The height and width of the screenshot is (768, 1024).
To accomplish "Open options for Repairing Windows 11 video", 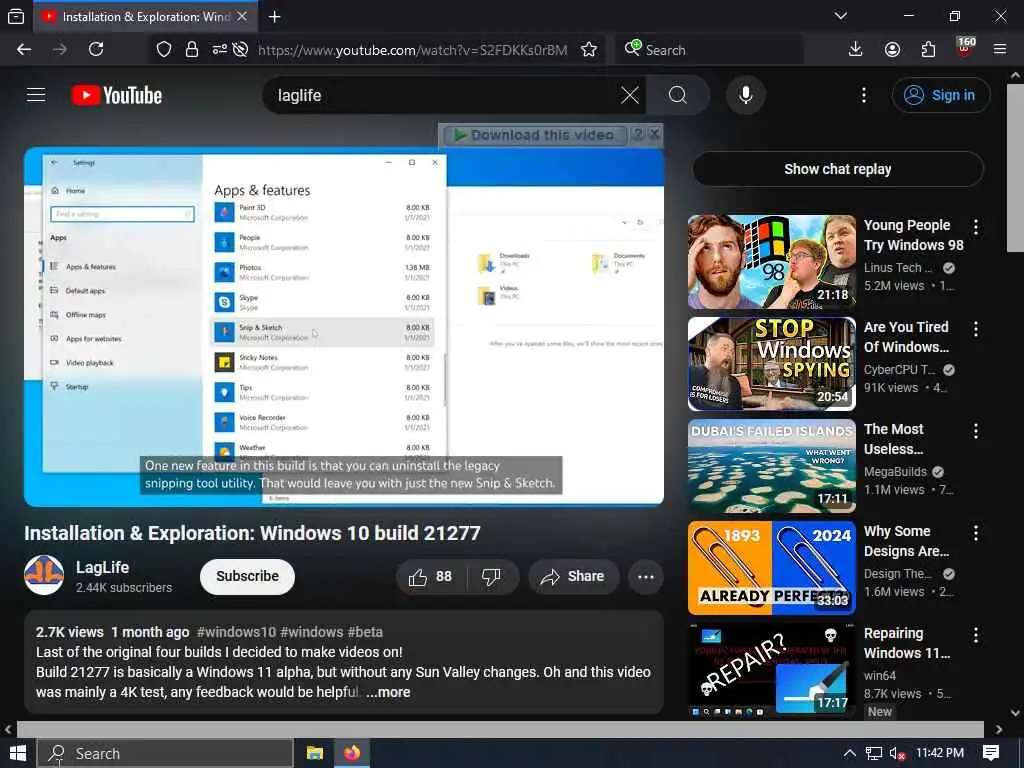I will pos(976,635).
